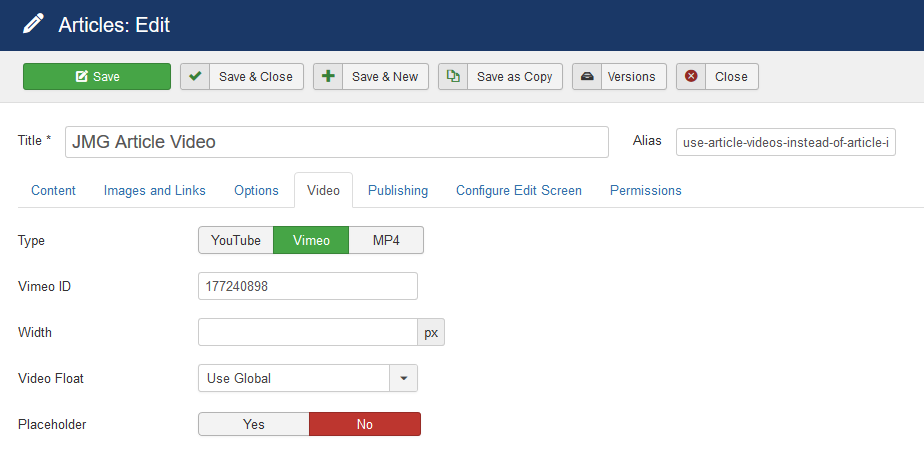924x471 pixels.
Task: Open the Versions history button
Action: tap(619, 77)
